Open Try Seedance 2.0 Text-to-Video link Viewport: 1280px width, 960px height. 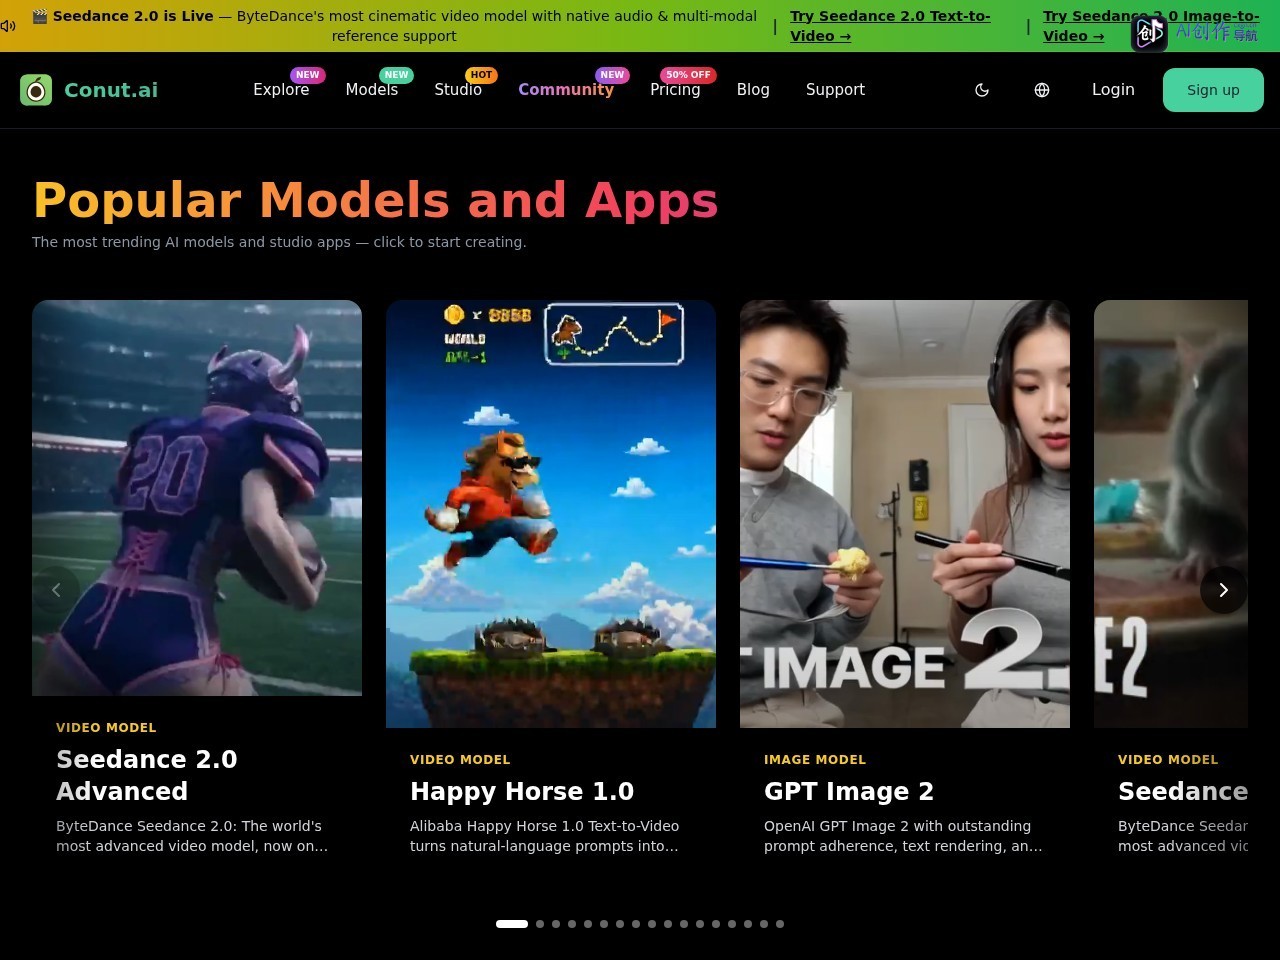(890, 26)
